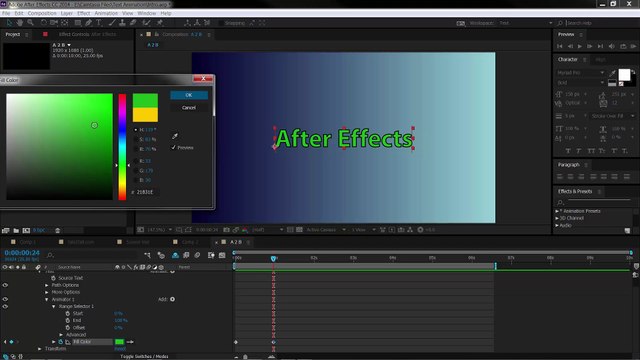Open Composition Mini-Flowchart in timeline
This screenshot has width=640, height=360.
pyautogui.click(x=147, y=255)
